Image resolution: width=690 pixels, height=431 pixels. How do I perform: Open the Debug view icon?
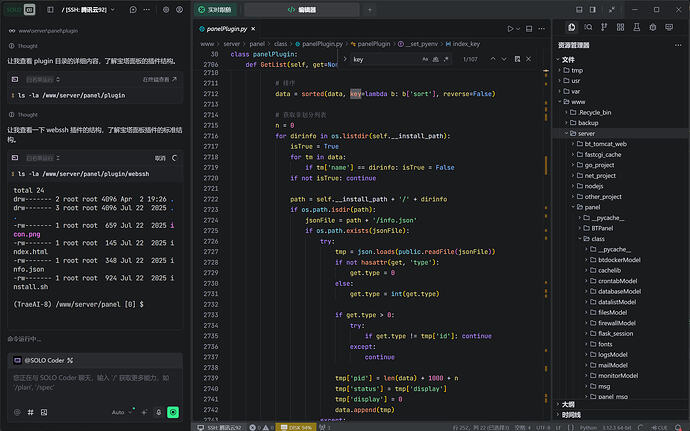pyautogui.click(x=653, y=27)
